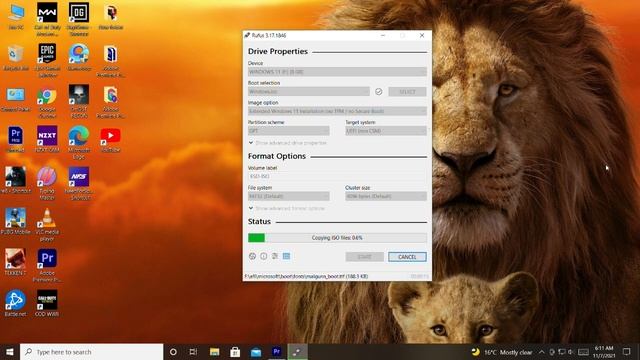The width and height of the screenshot is (640, 360).
Task: Open Battle.net desktop shortcut
Action: pos(16,303)
